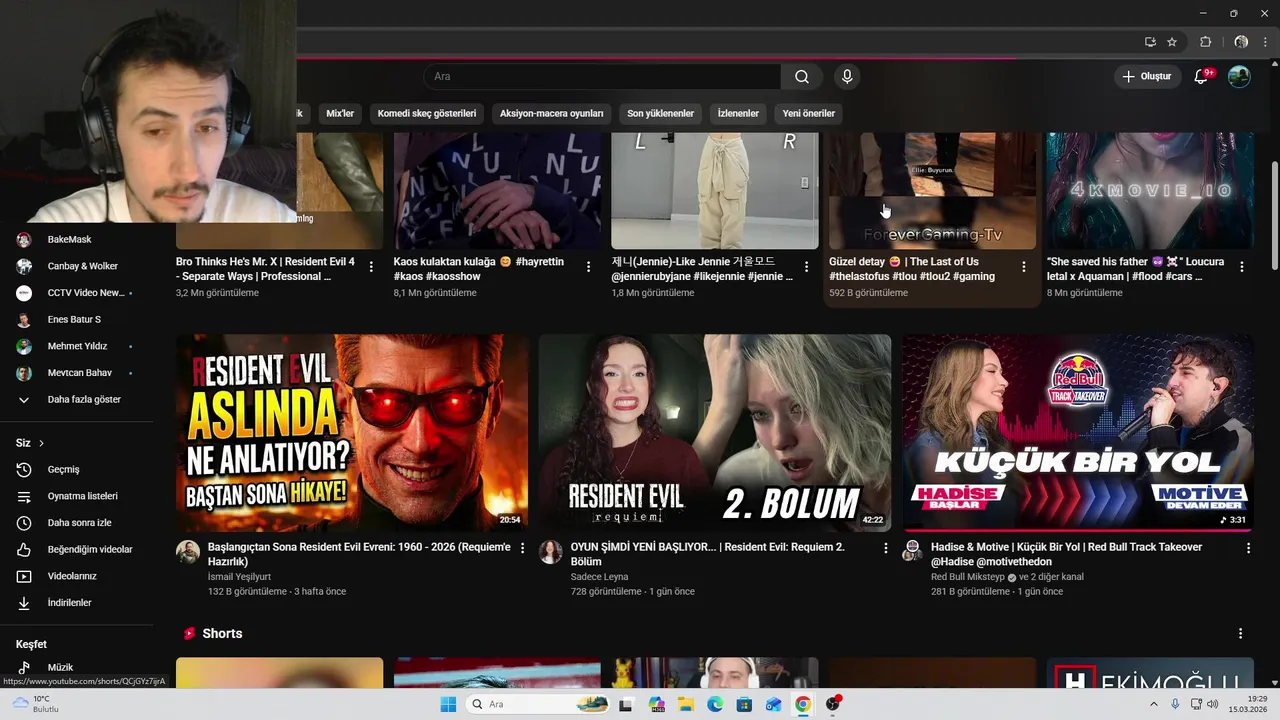The image size is (1280, 720).
Task: Select the İzlenenler chip
Action: coord(738,113)
